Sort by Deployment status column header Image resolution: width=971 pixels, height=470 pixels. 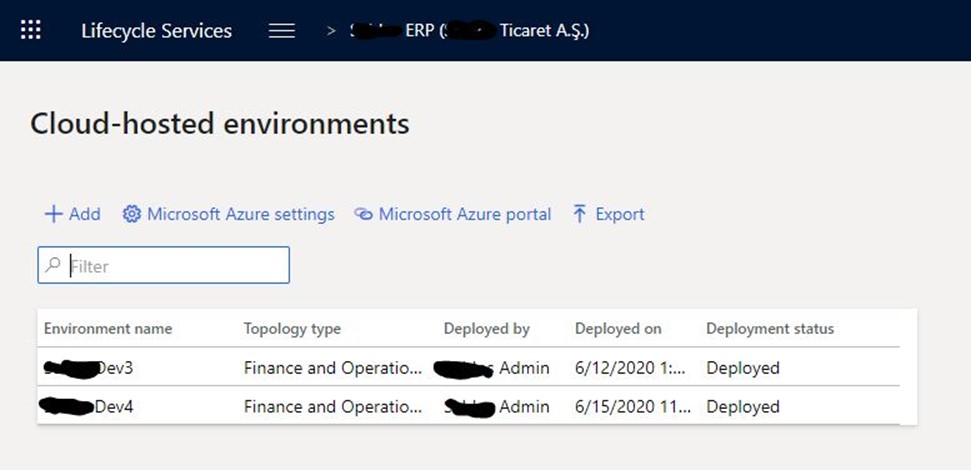pyautogui.click(x=769, y=329)
